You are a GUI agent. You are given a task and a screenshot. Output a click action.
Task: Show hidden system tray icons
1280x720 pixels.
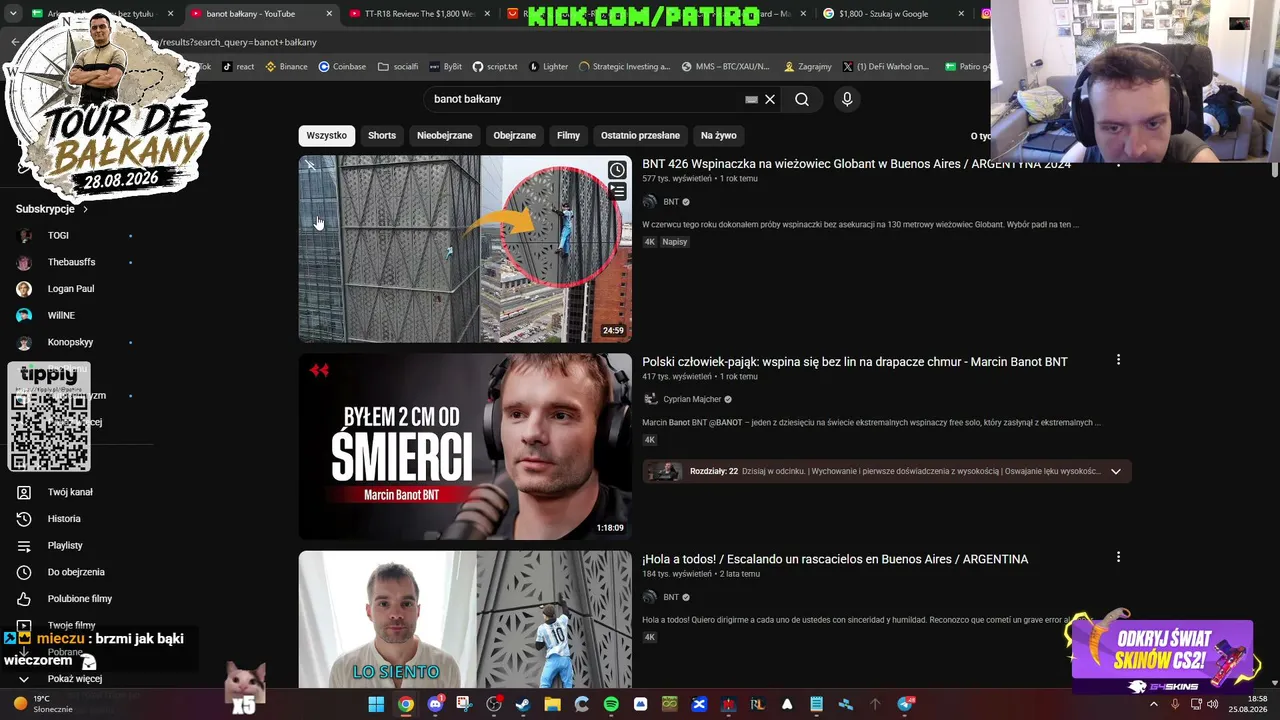coord(1153,704)
